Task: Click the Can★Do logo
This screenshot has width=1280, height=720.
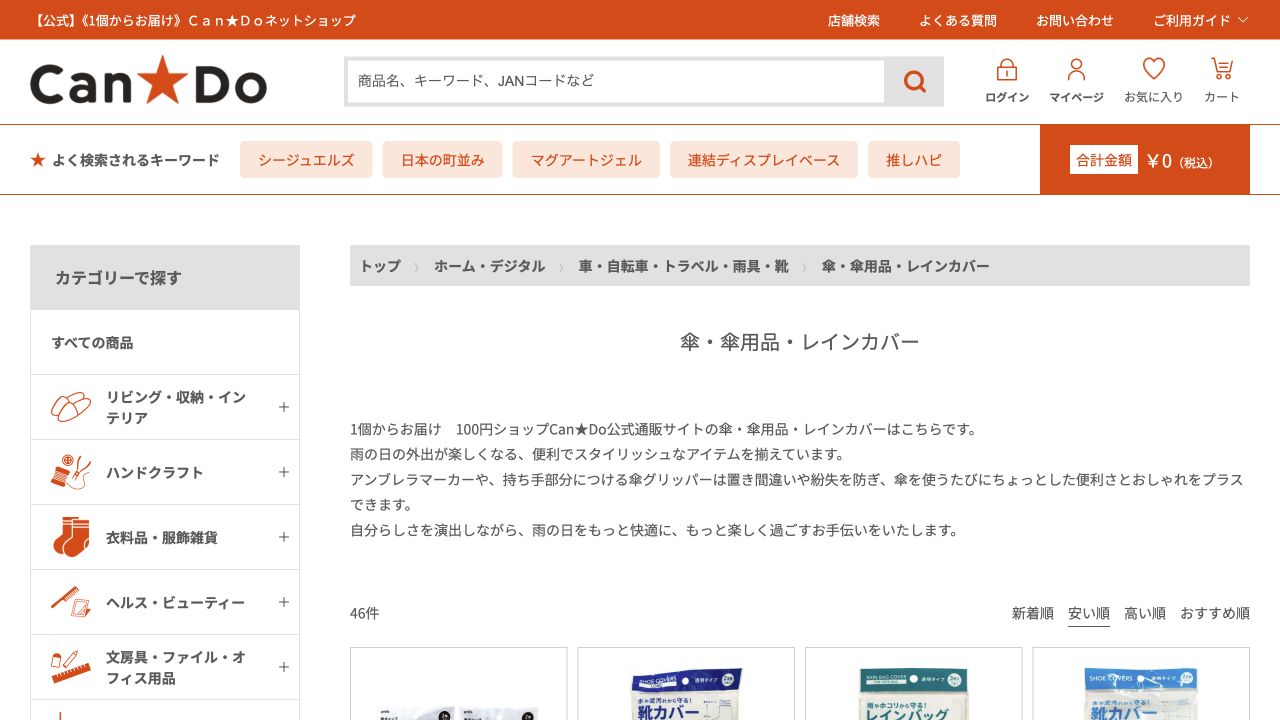Action: tap(148, 81)
